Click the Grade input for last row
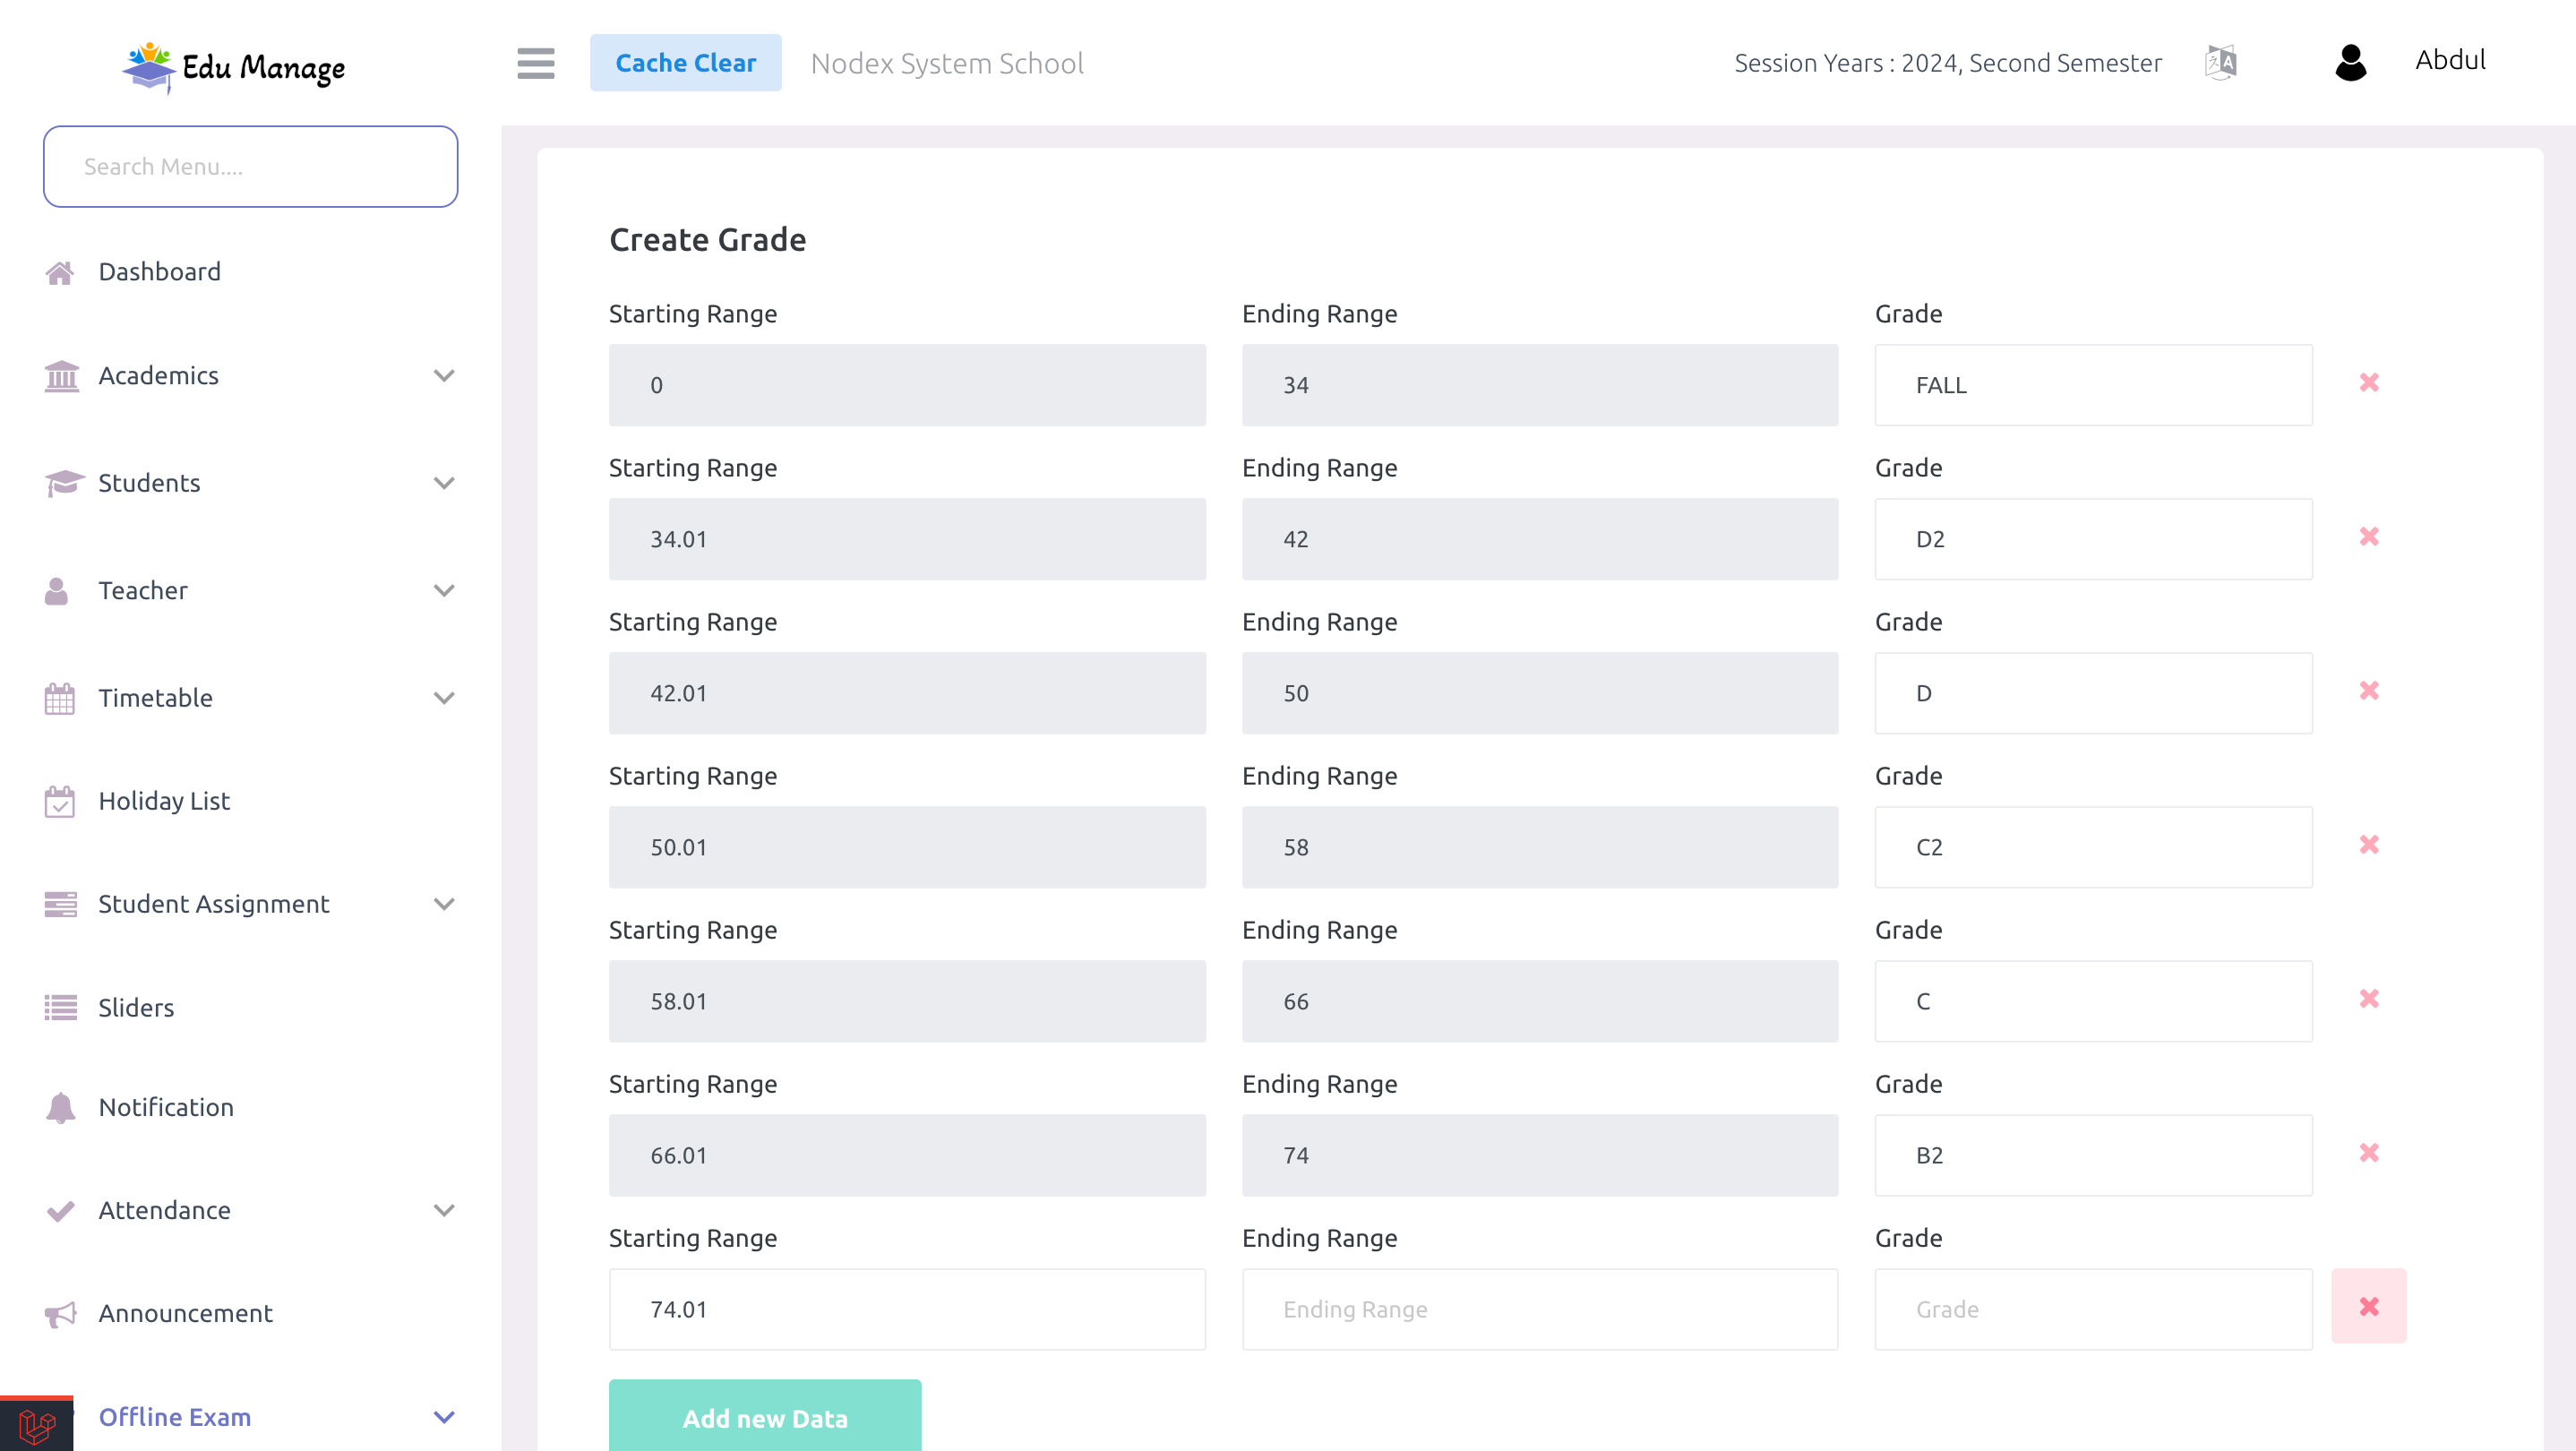 (x=2093, y=1309)
